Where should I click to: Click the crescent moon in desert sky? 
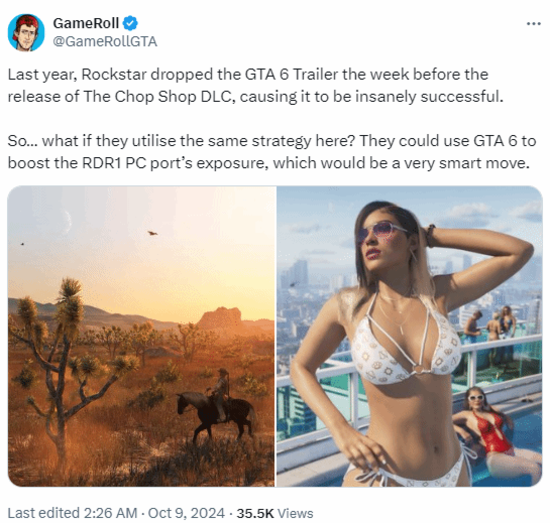point(67,221)
